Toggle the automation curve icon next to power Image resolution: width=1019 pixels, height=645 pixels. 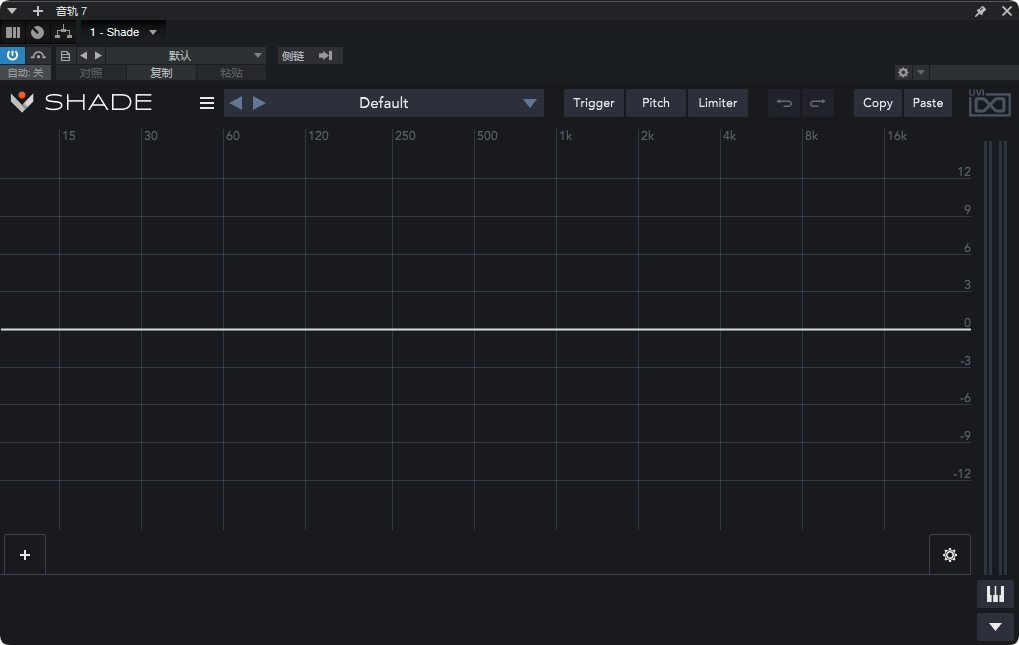[38, 55]
